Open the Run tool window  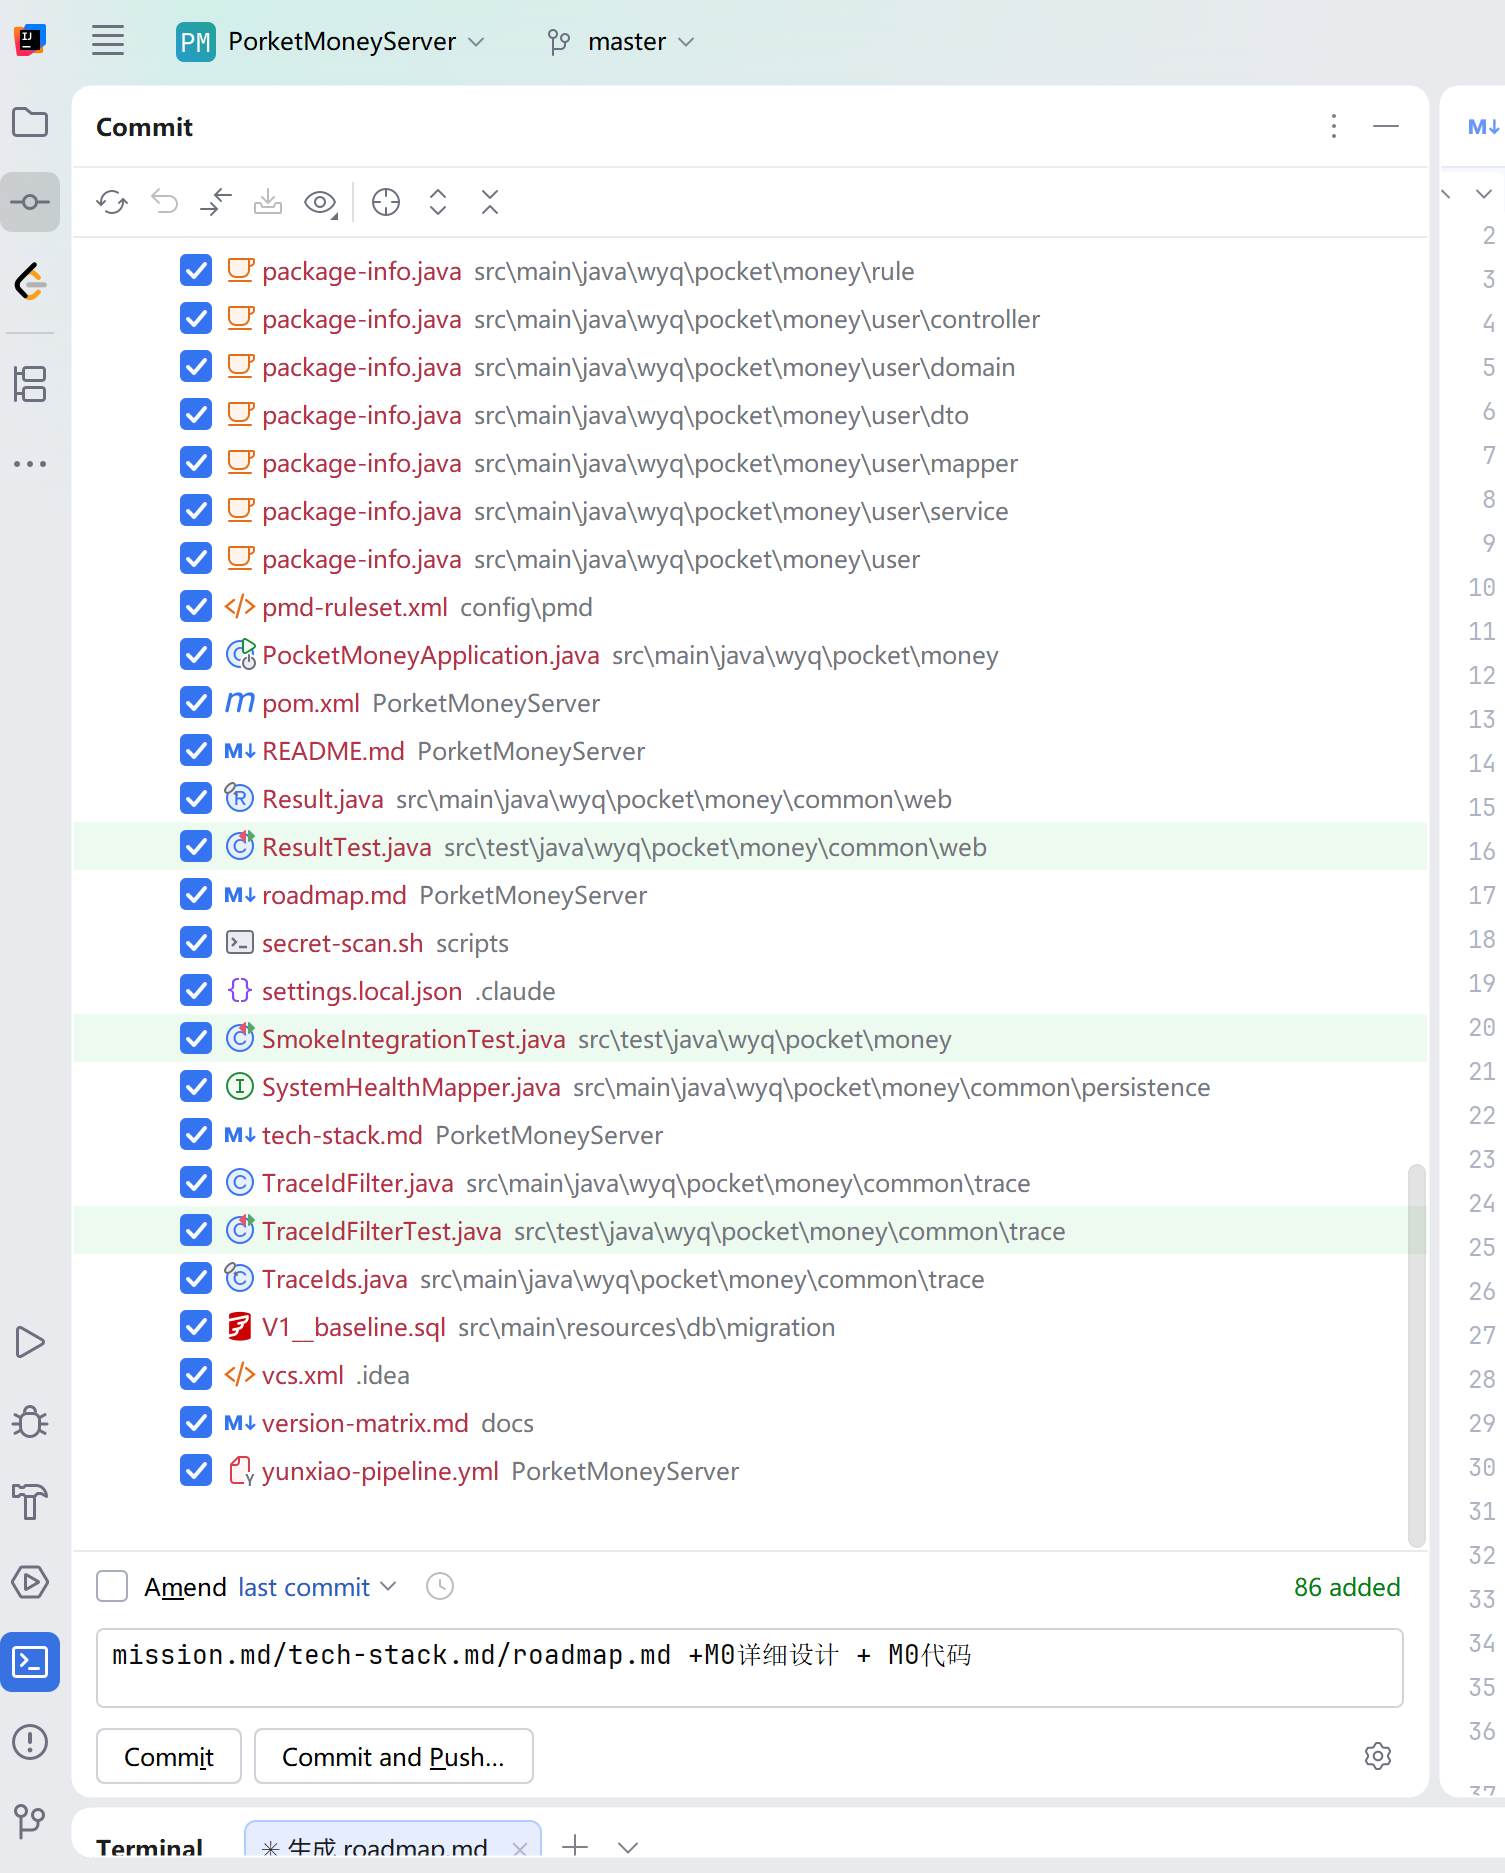point(30,1342)
